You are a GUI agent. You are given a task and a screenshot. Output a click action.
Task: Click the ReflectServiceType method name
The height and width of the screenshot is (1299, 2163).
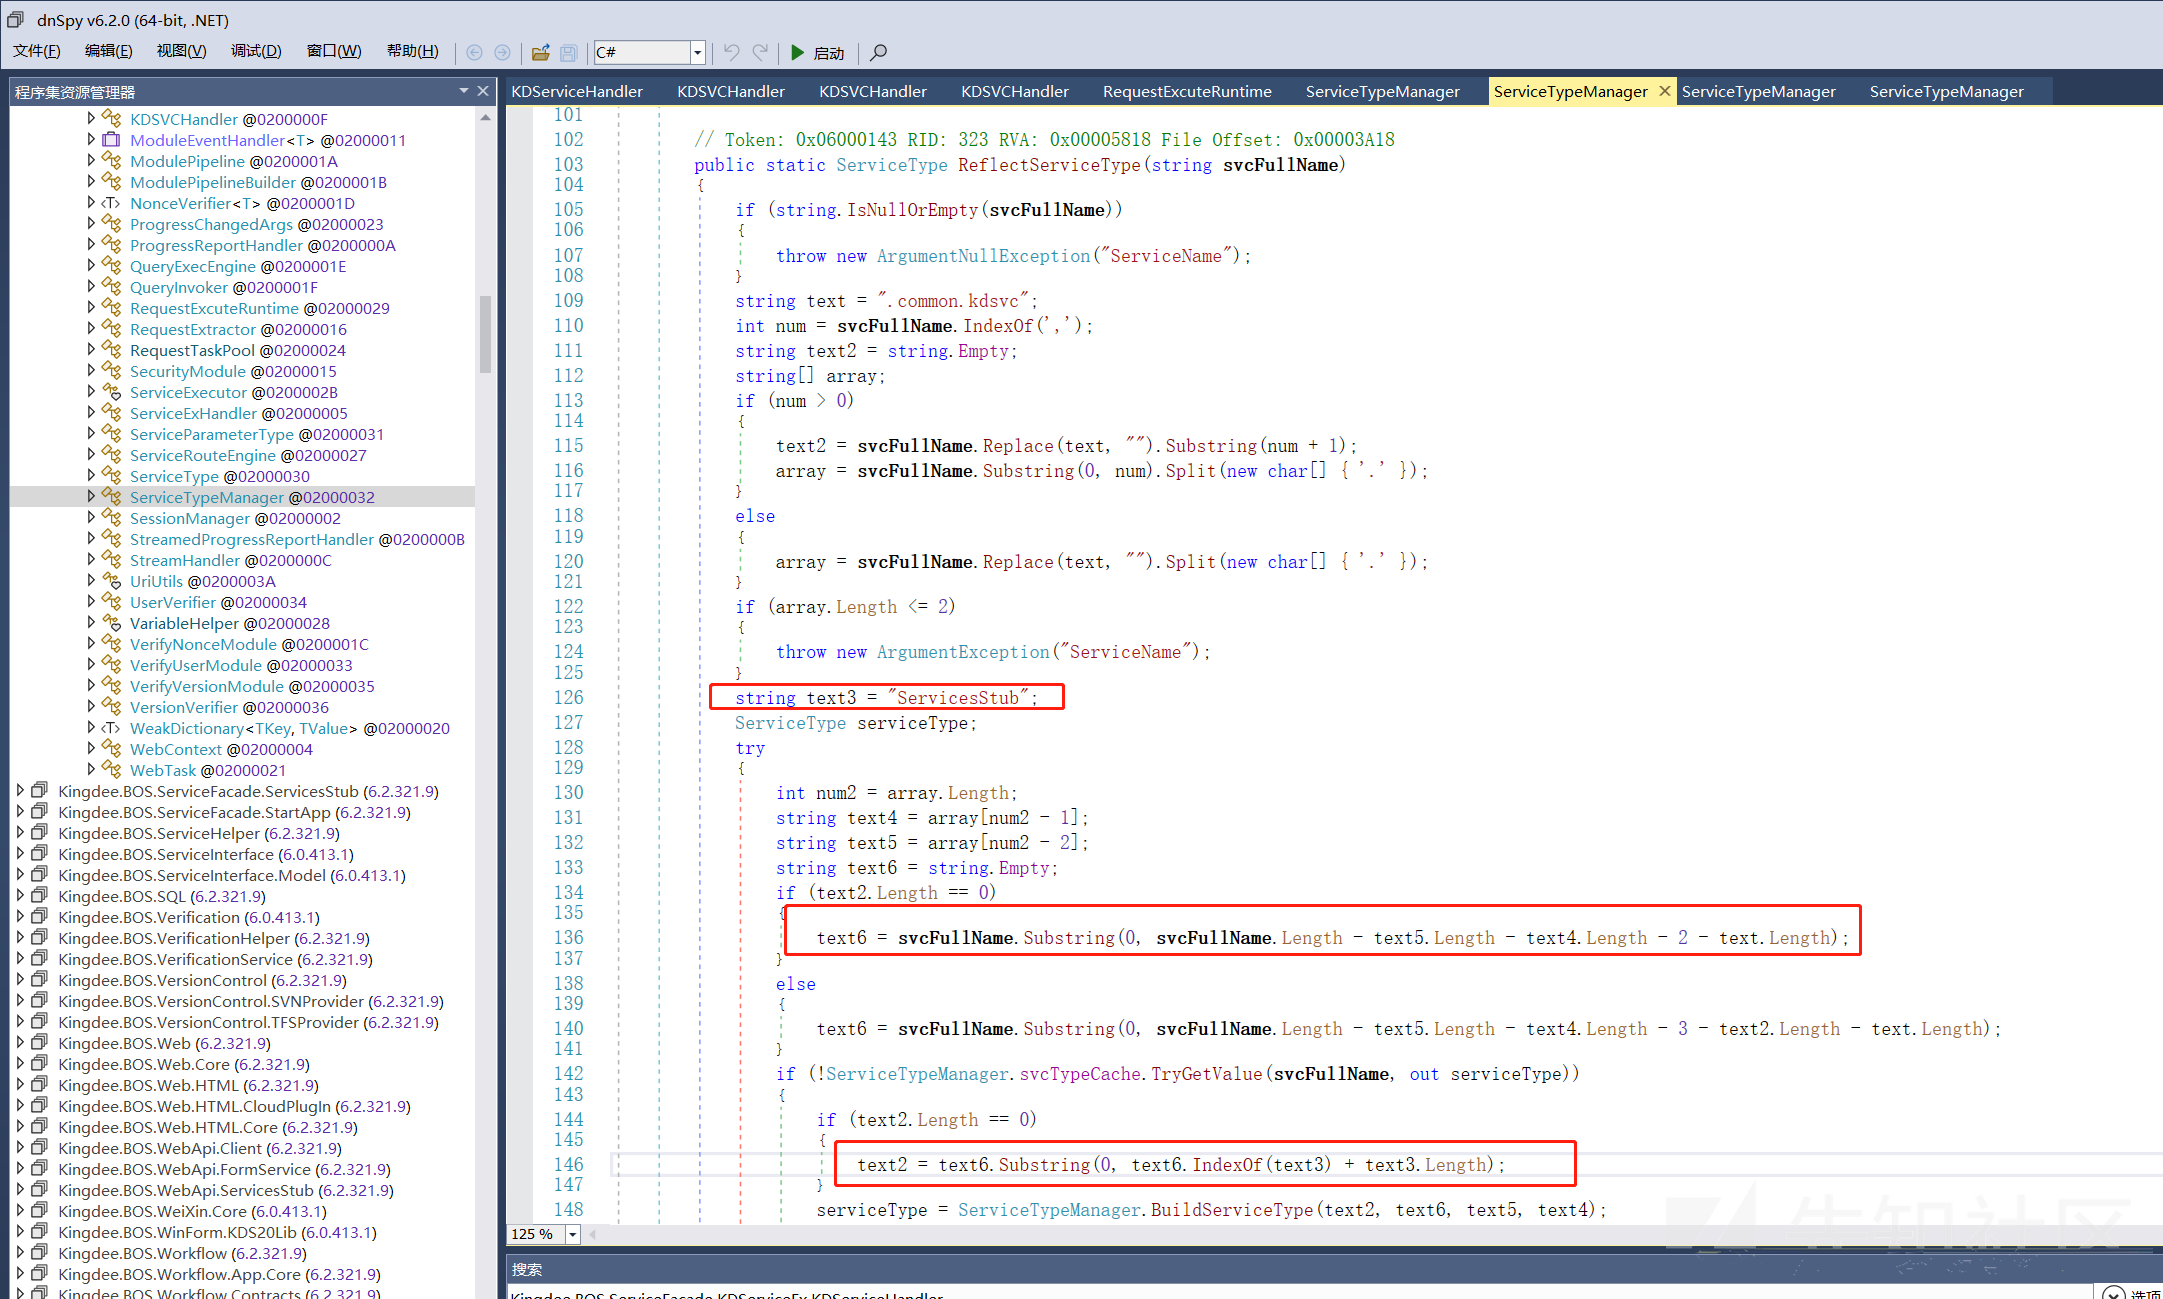[x=1049, y=165]
